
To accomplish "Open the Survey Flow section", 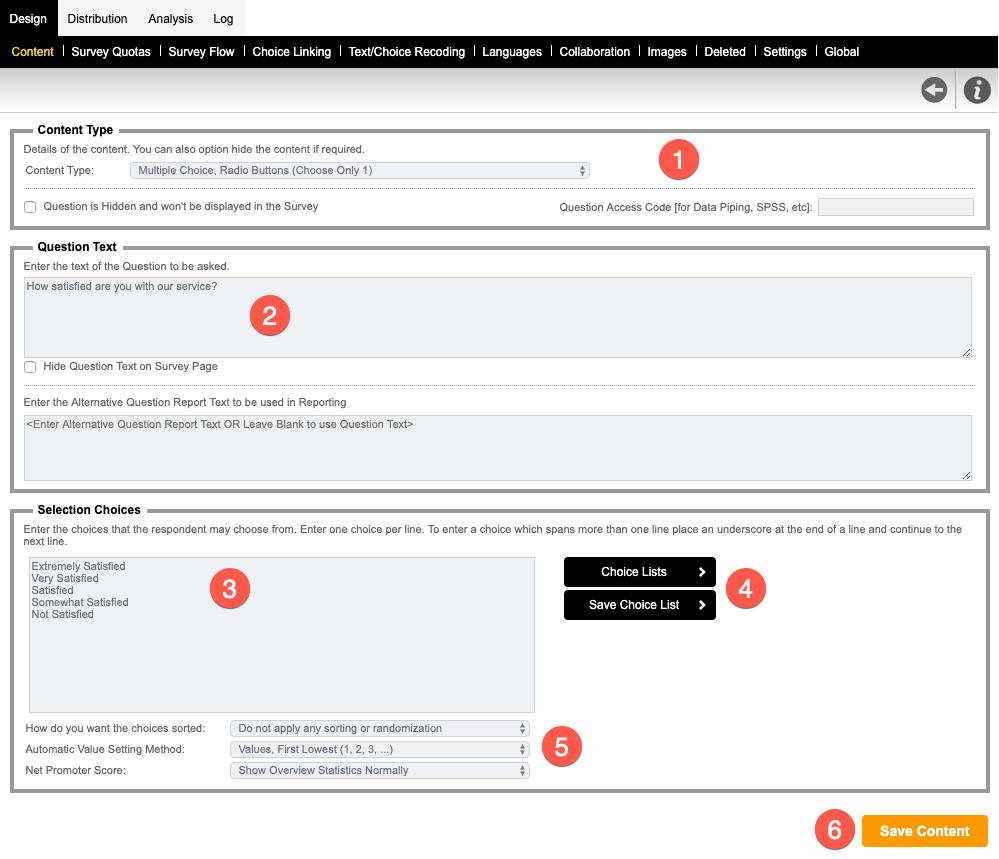I will (201, 52).
